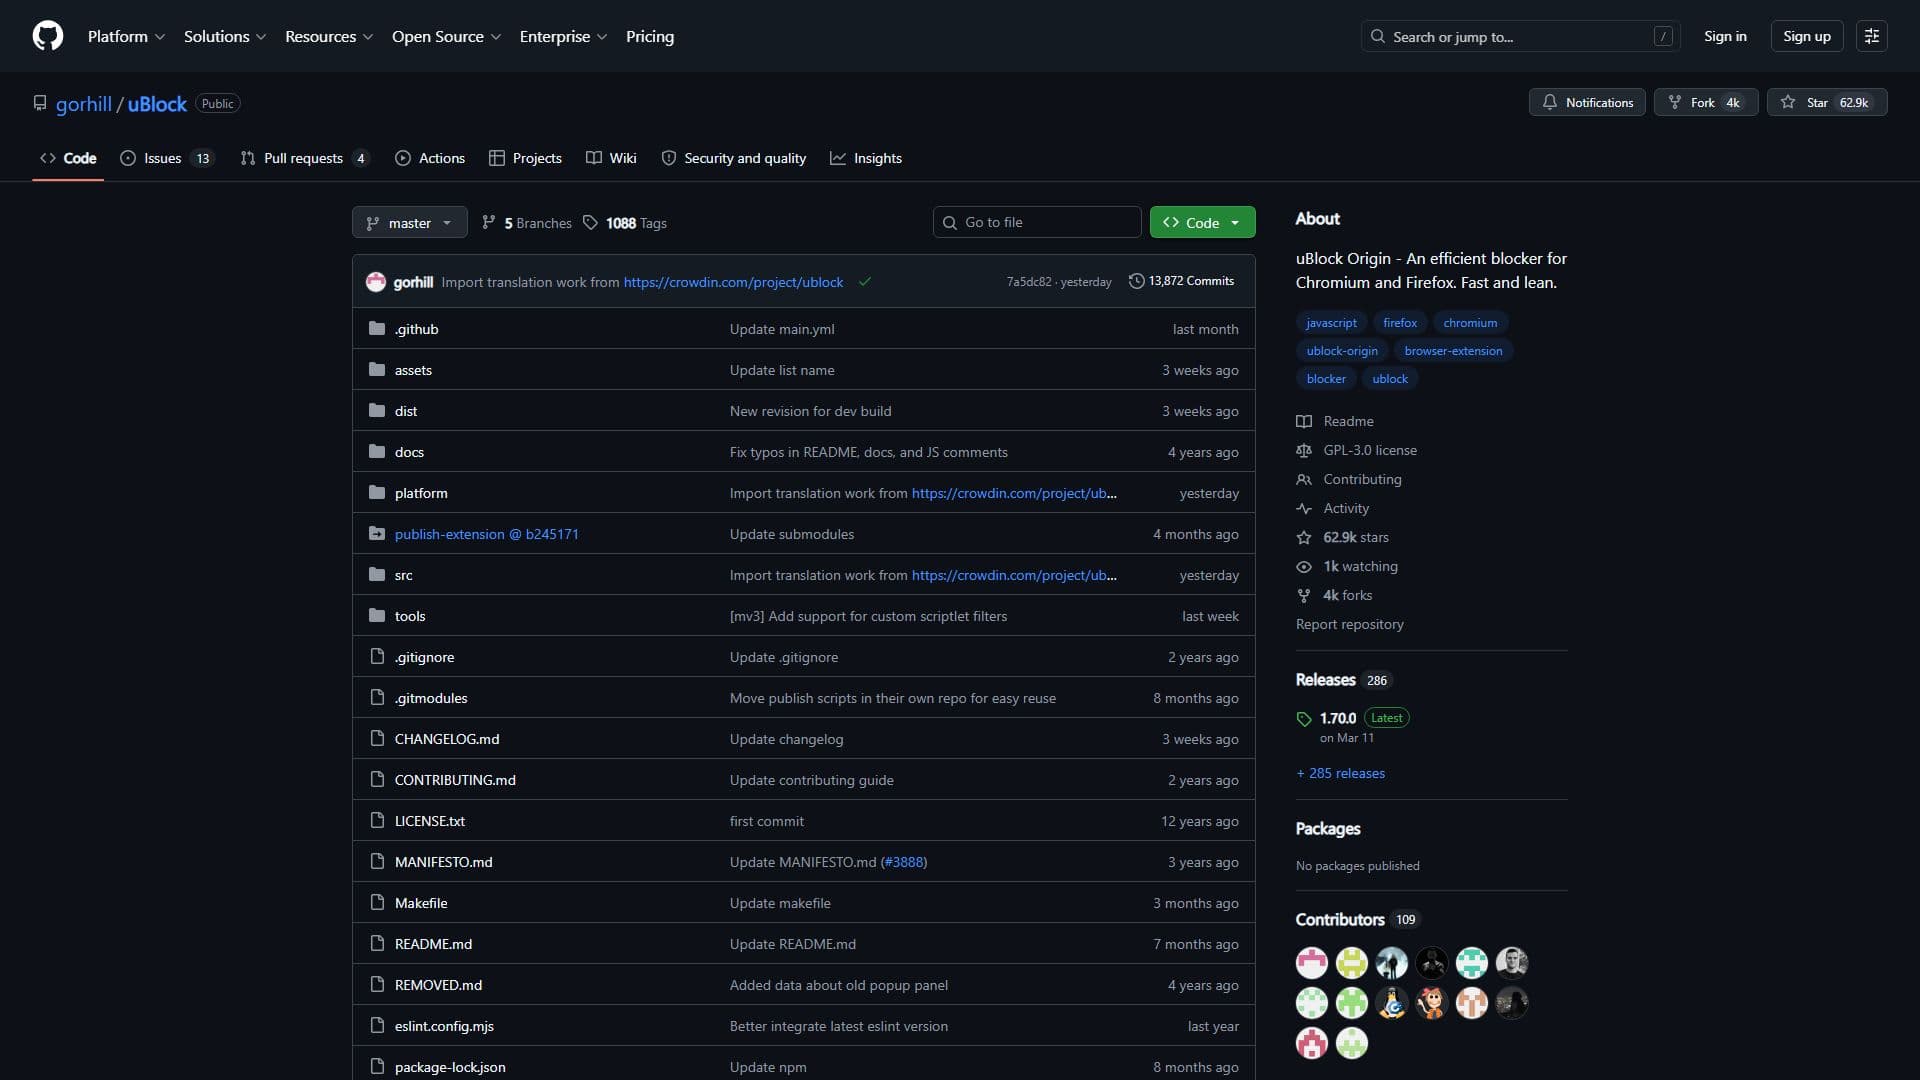Viewport: 1920px width, 1080px height.
Task: Open the Pricing page
Action: point(650,36)
